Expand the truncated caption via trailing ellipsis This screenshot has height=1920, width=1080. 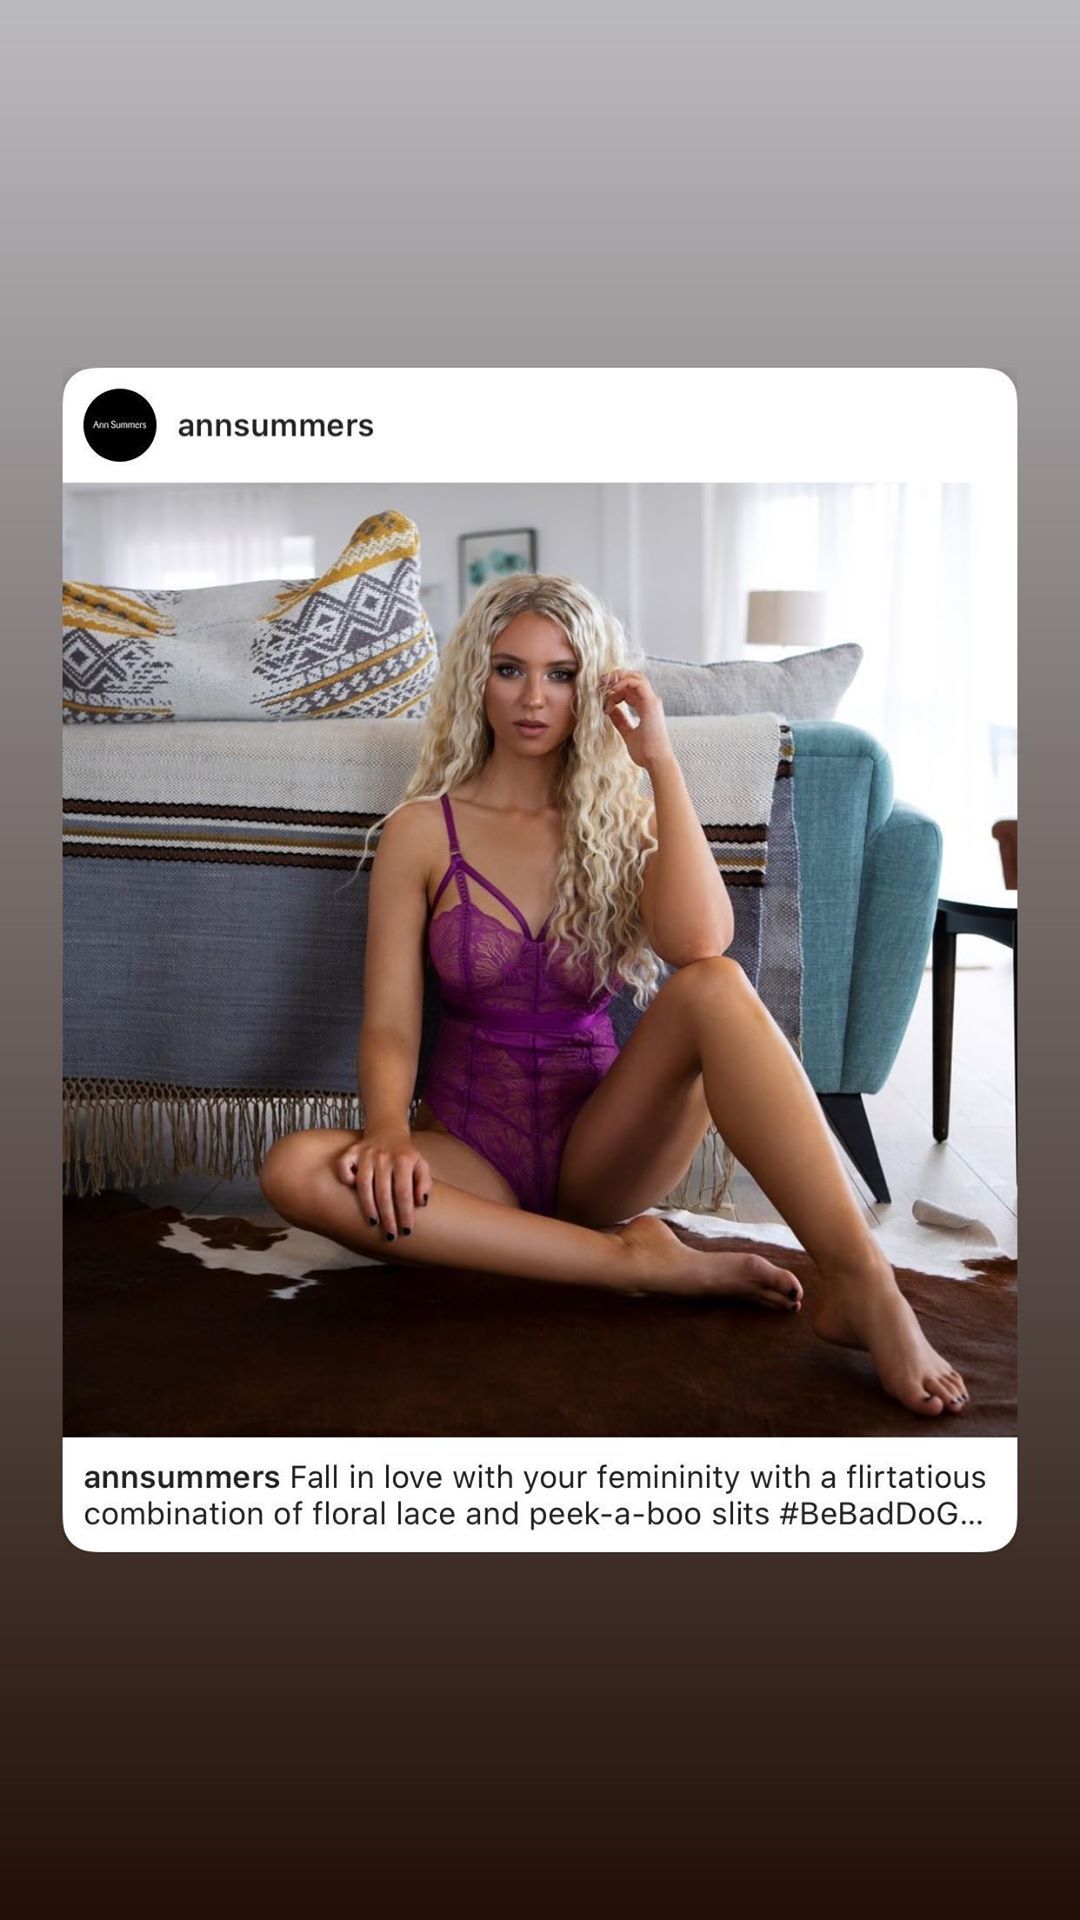[x=971, y=1516]
